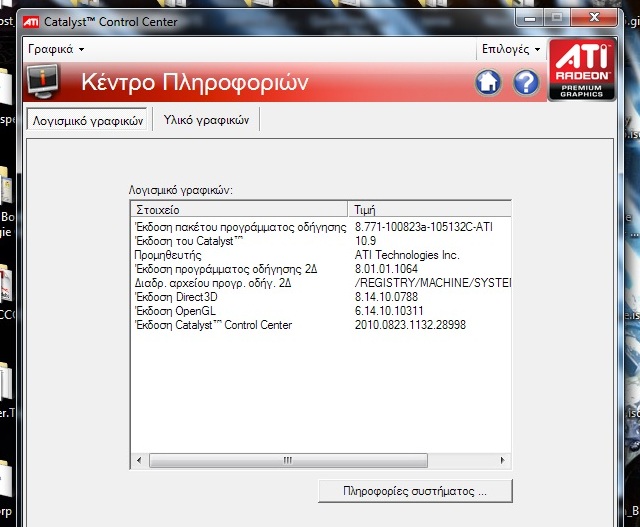Select the Έκδοση Catalyst Control Center row
The image size is (640, 527).
point(321,325)
